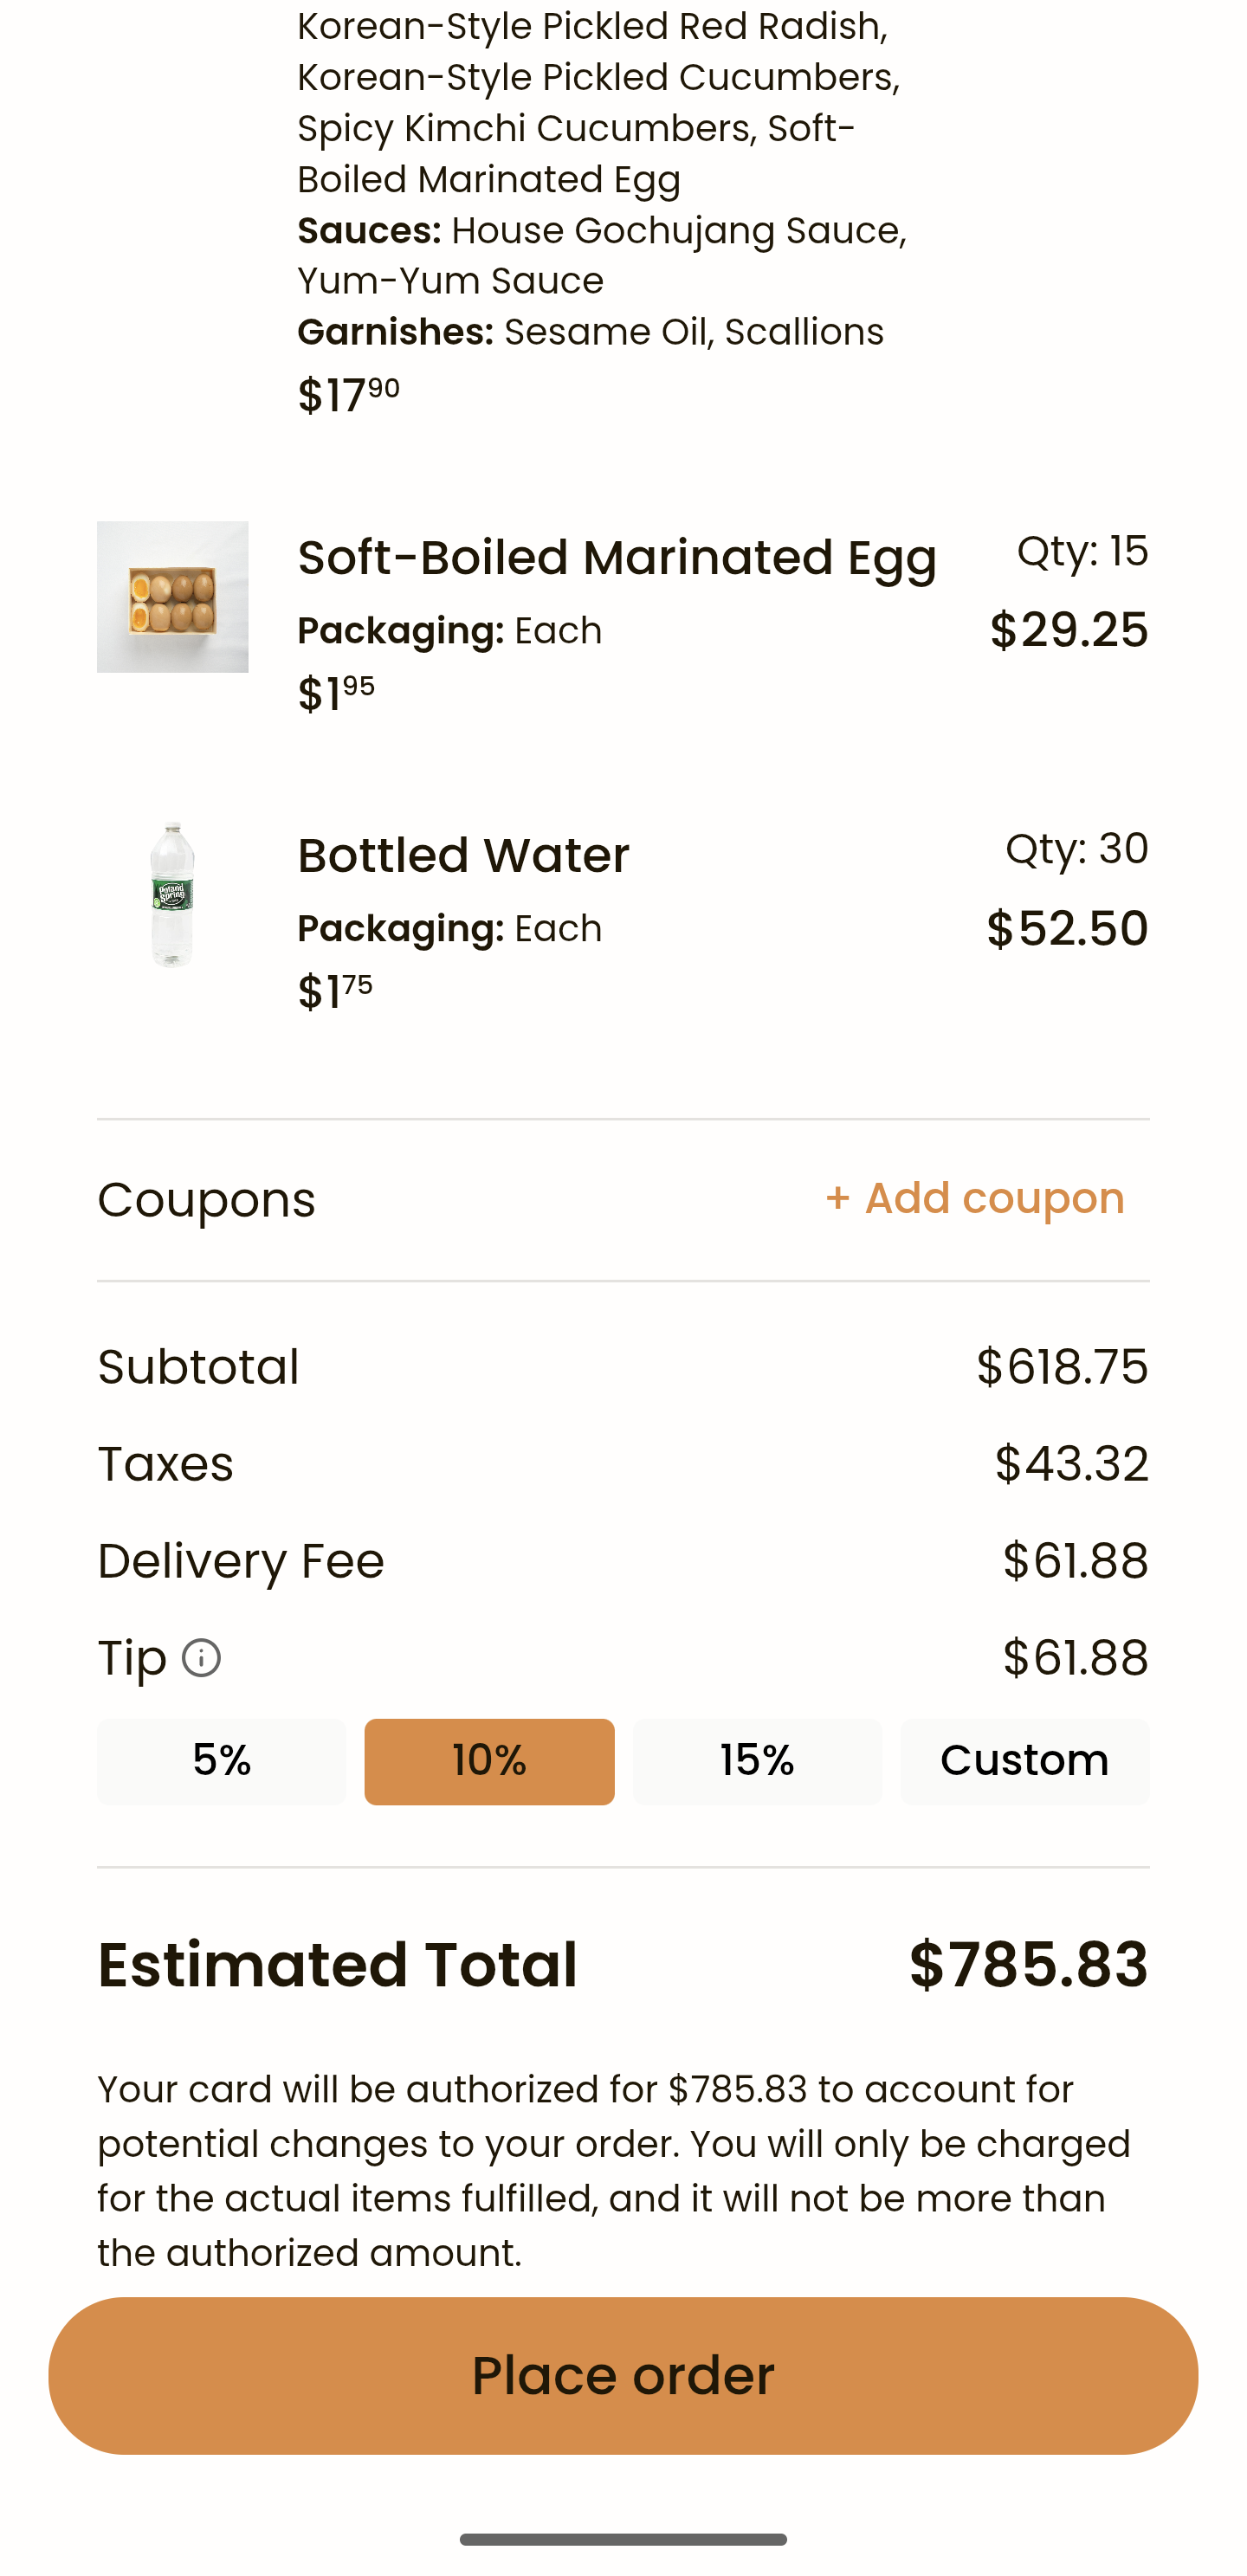This screenshot has width=1247, height=2576.
Task: Select the 5% tip option
Action: (222, 1761)
